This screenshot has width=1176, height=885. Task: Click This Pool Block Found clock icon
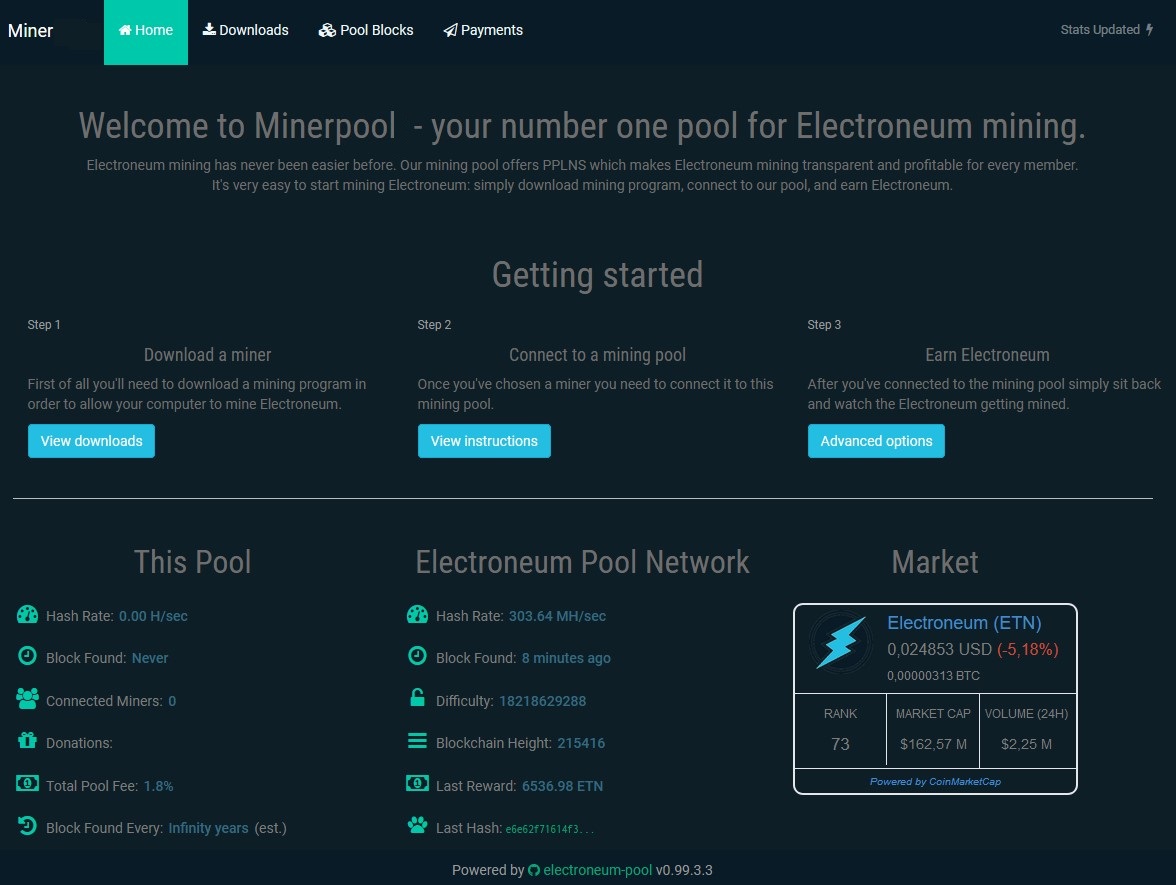27,656
